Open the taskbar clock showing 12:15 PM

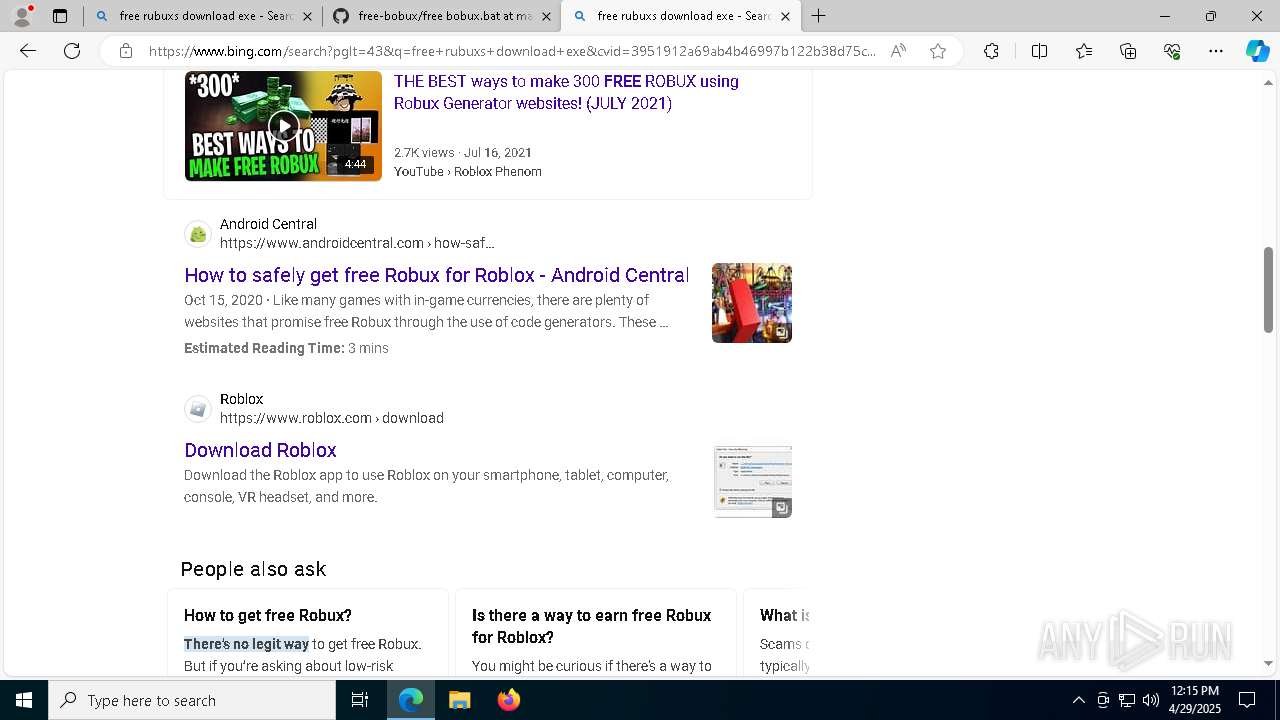click(x=1194, y=700)
